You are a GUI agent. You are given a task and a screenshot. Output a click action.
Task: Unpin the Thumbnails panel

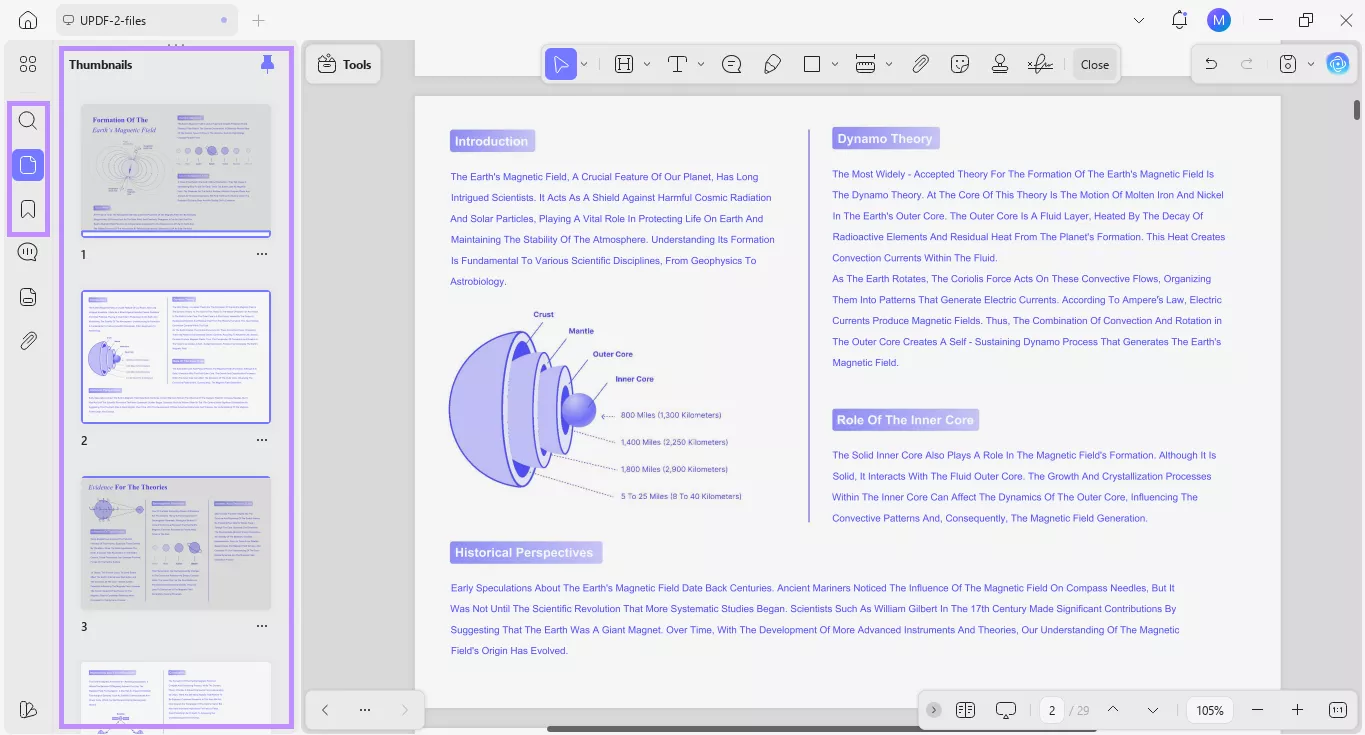tap(267, 64)
